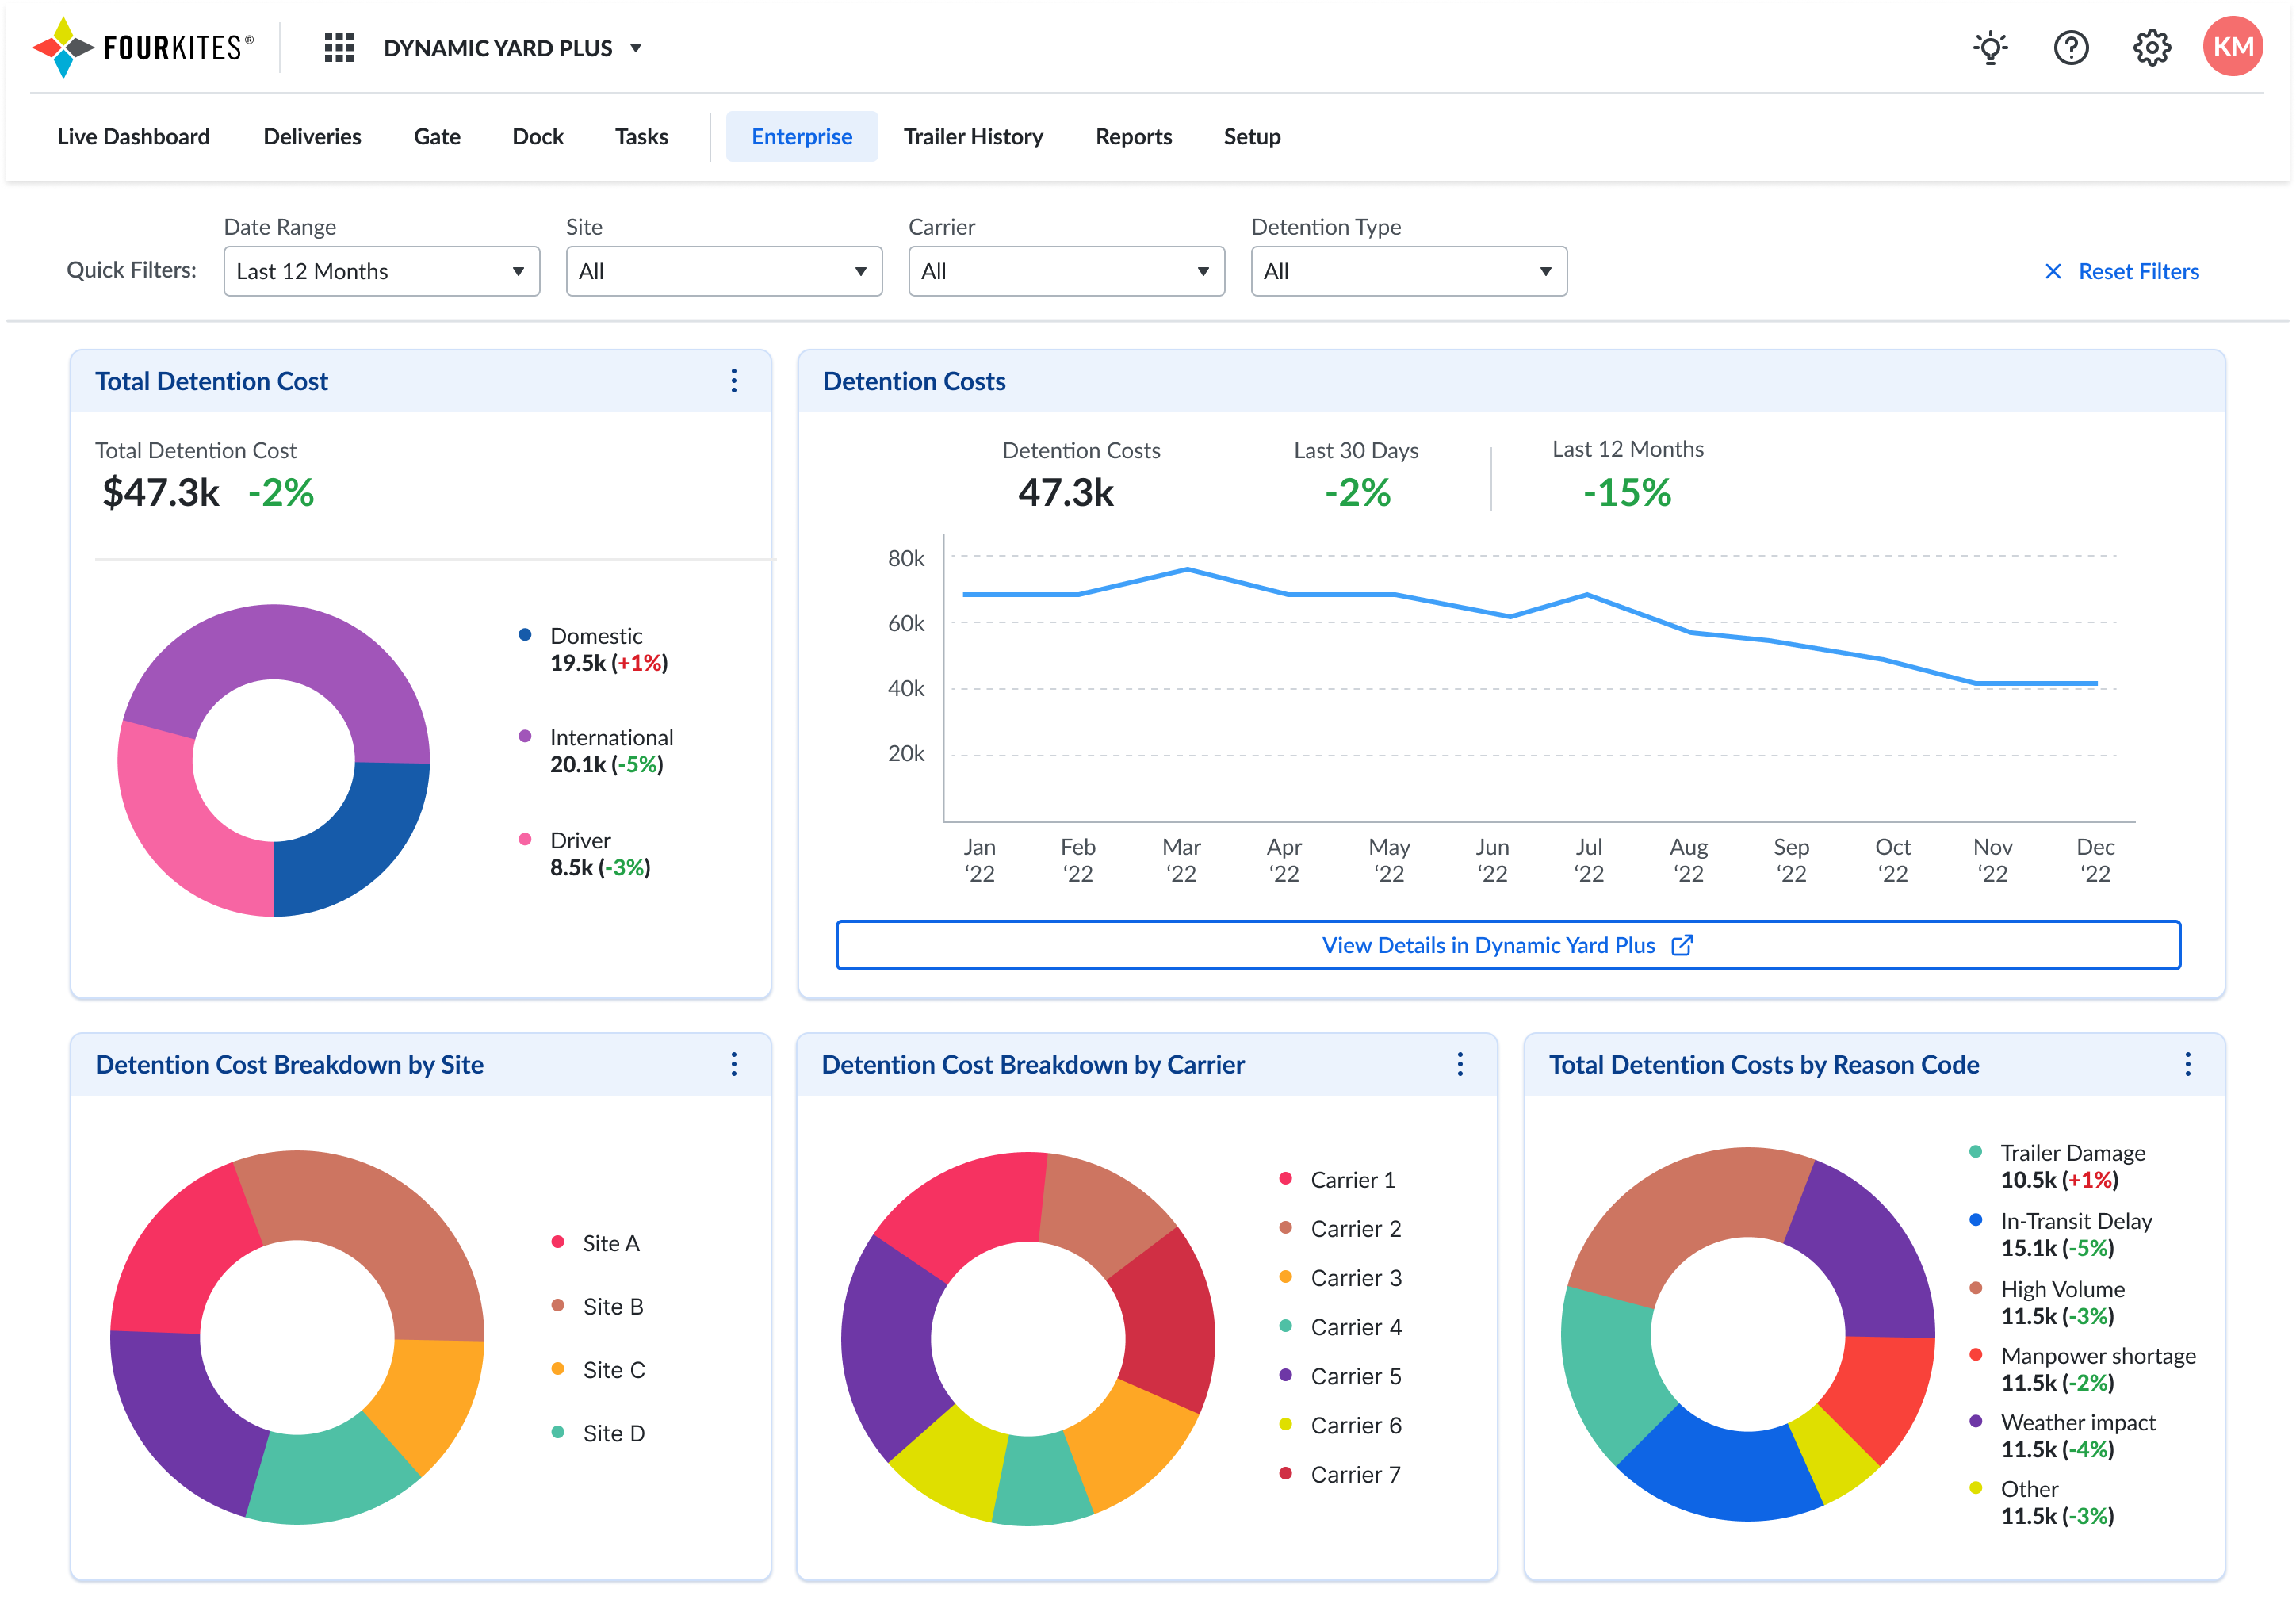Open the Site filter dropdown

[723, 271]
